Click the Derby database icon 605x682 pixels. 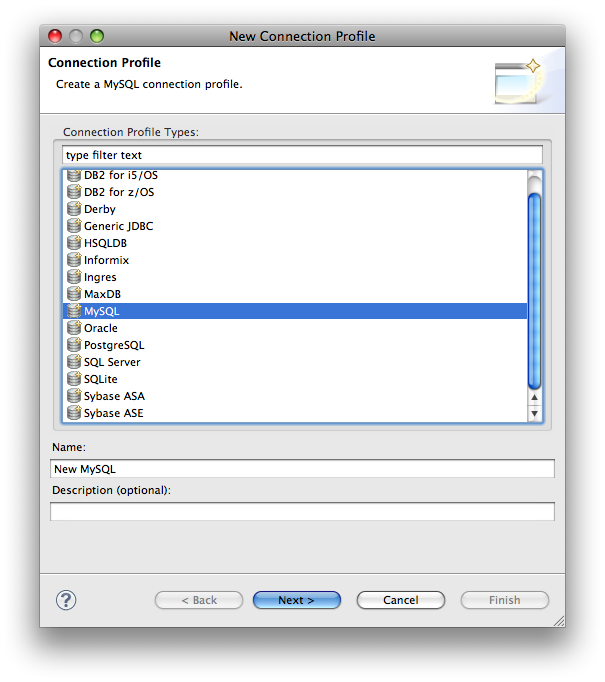pos(74,209)
